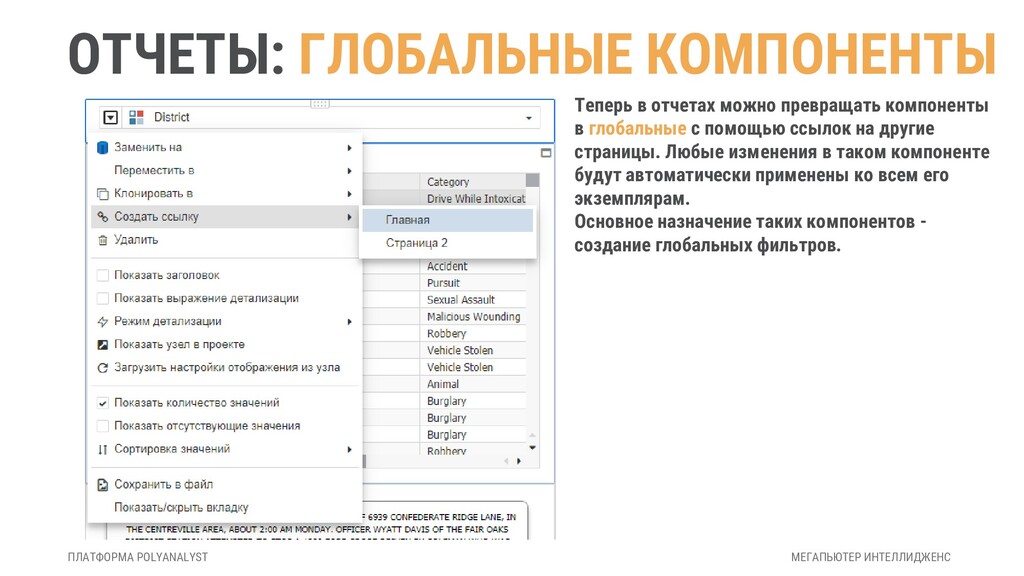The width and height of the screenshot is (1024, 576).
Task: Click the District grid icon
Action: coord(136,118)
